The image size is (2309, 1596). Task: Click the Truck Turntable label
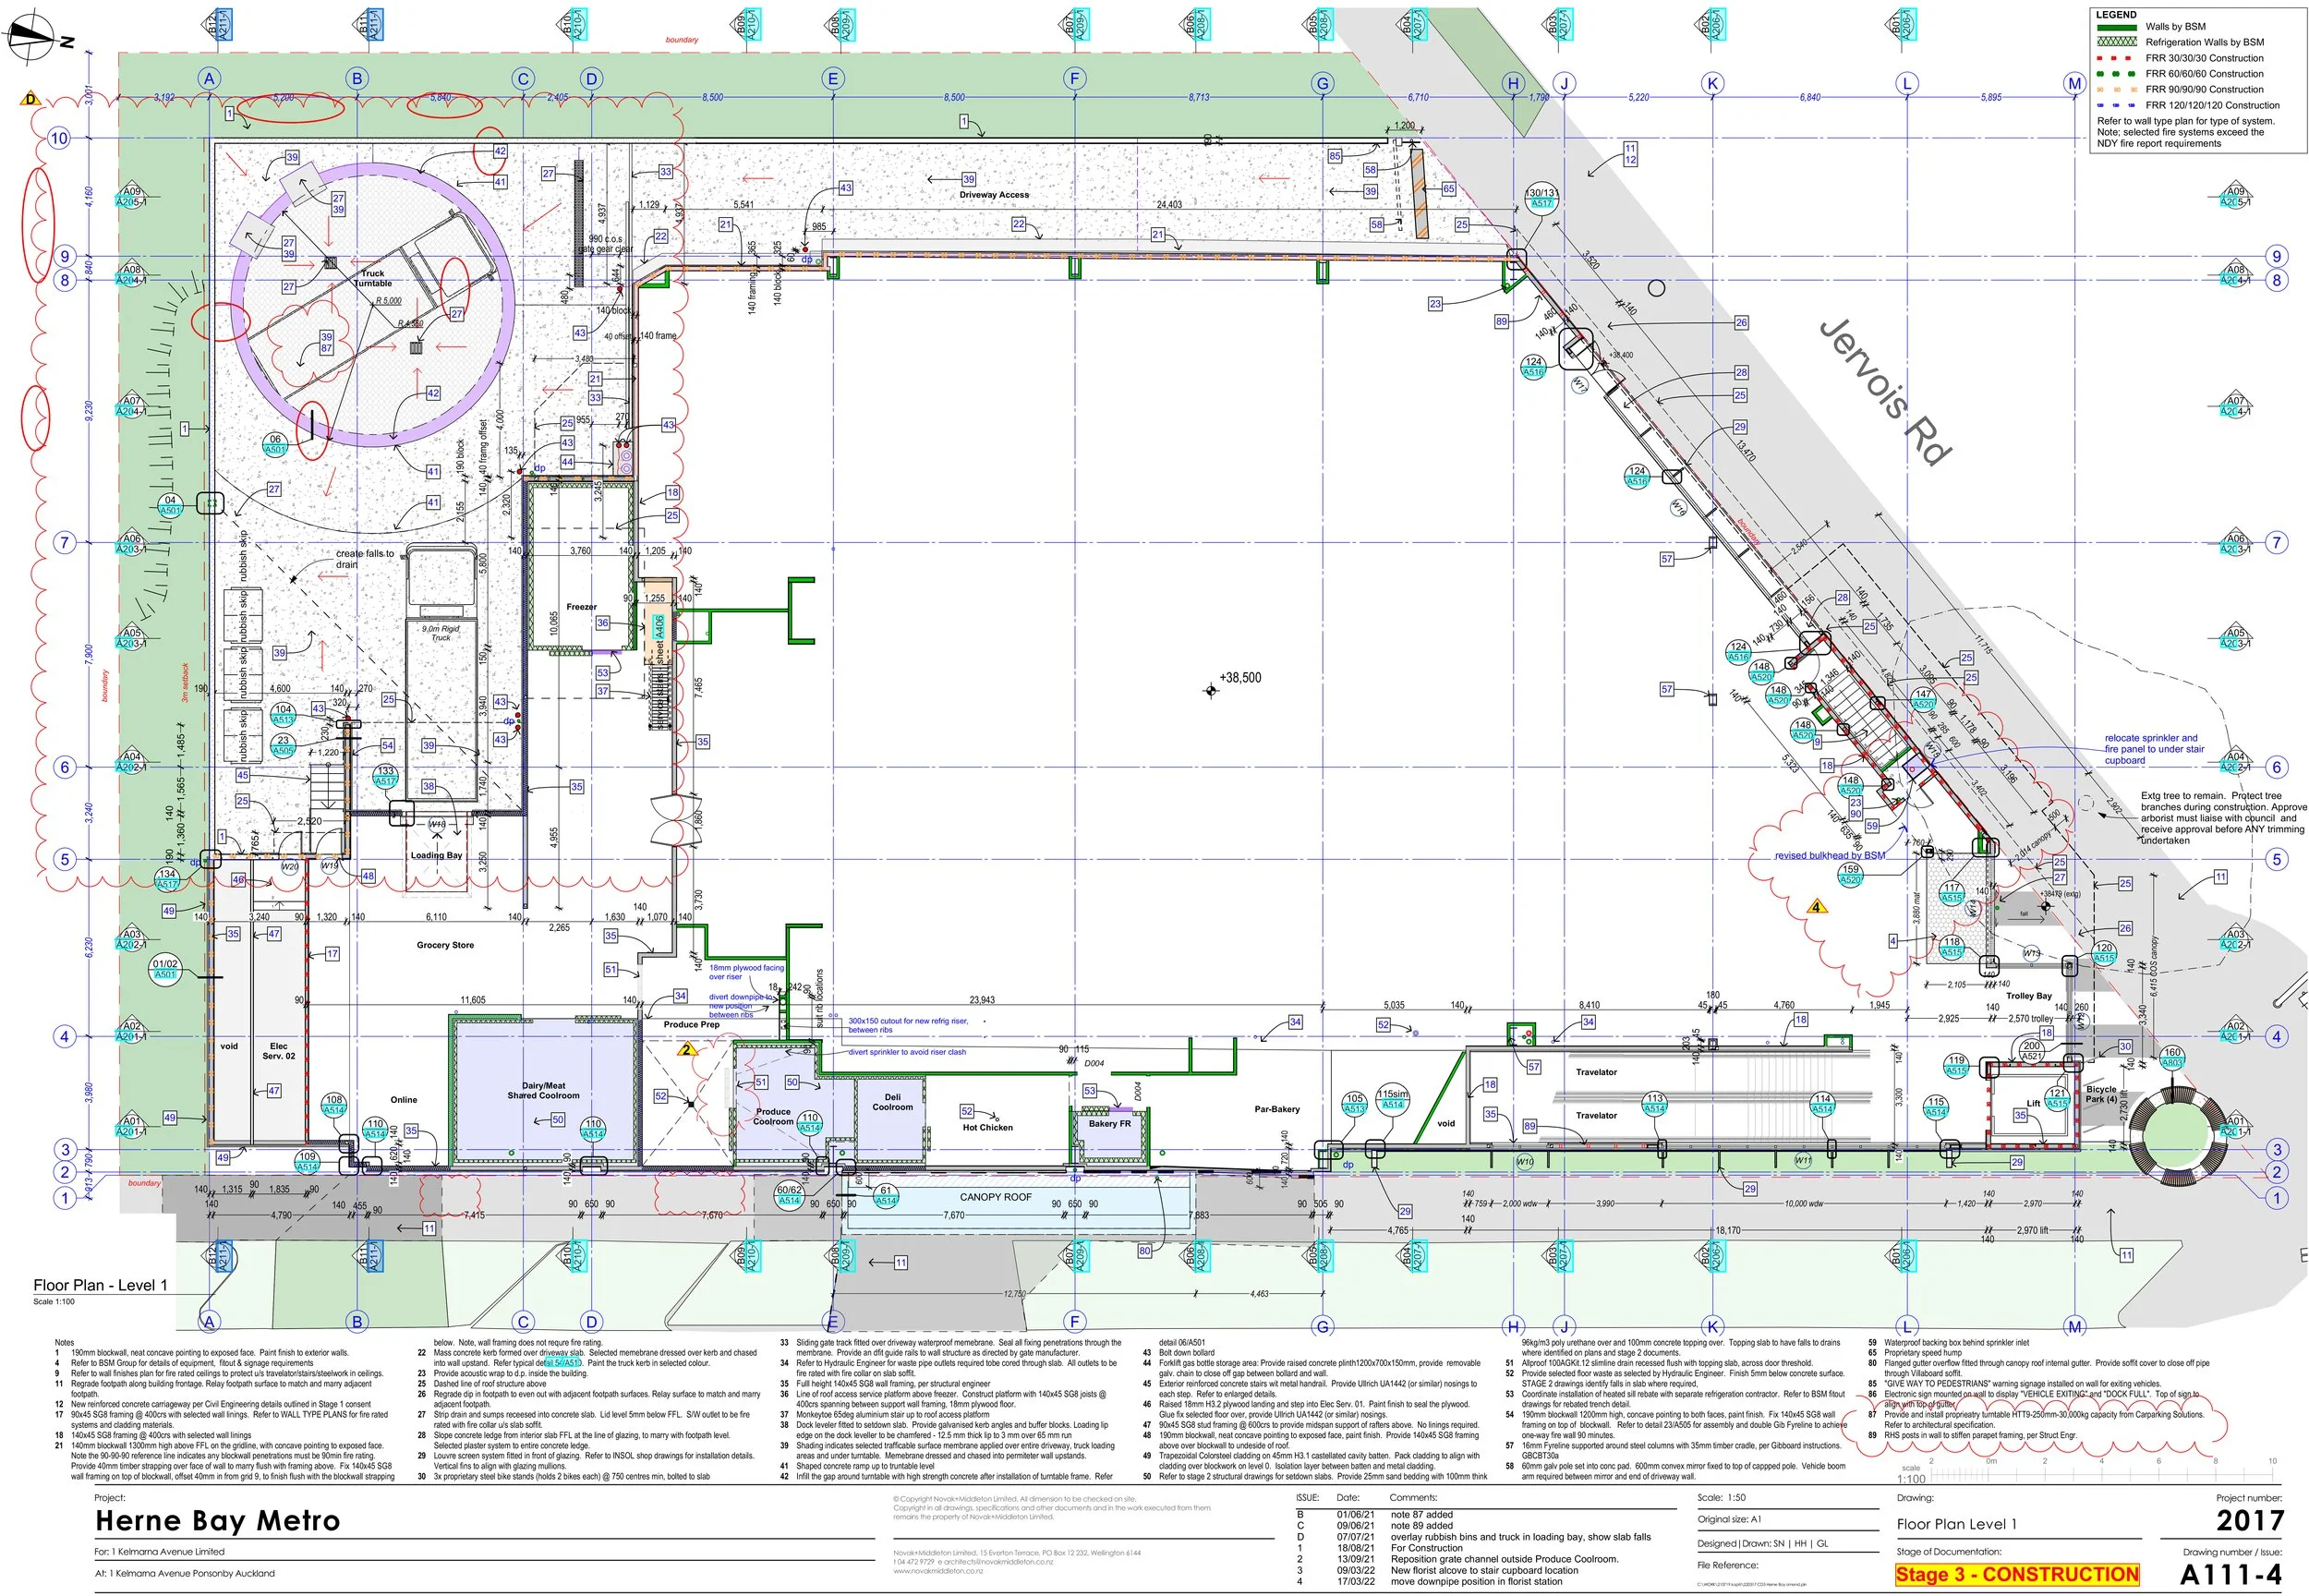click(373, 278)
